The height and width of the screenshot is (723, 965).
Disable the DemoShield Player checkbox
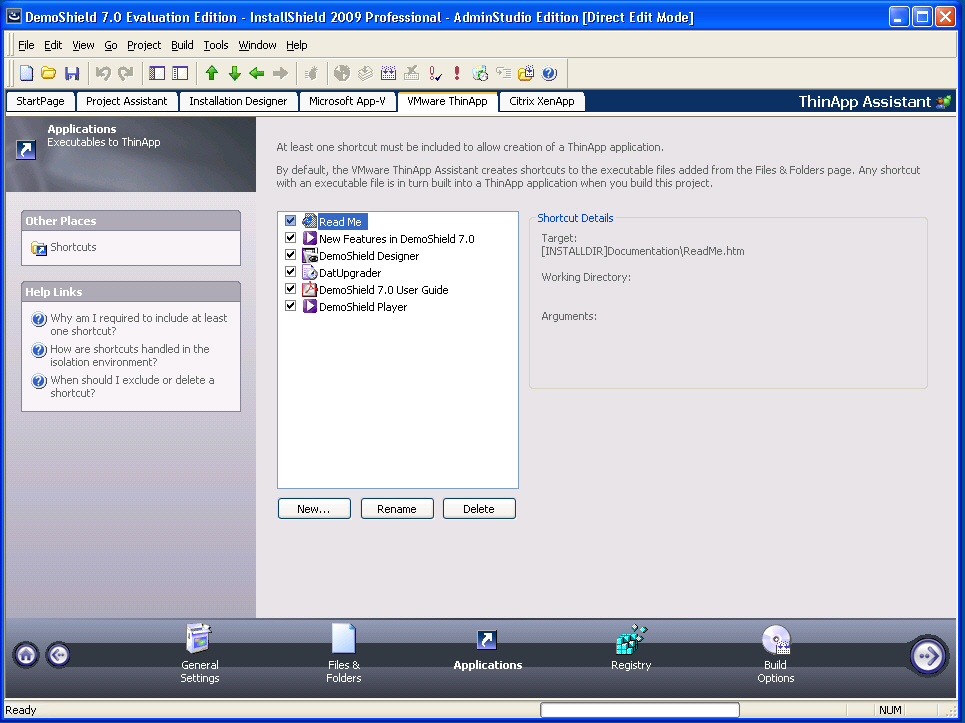[290, 306]
